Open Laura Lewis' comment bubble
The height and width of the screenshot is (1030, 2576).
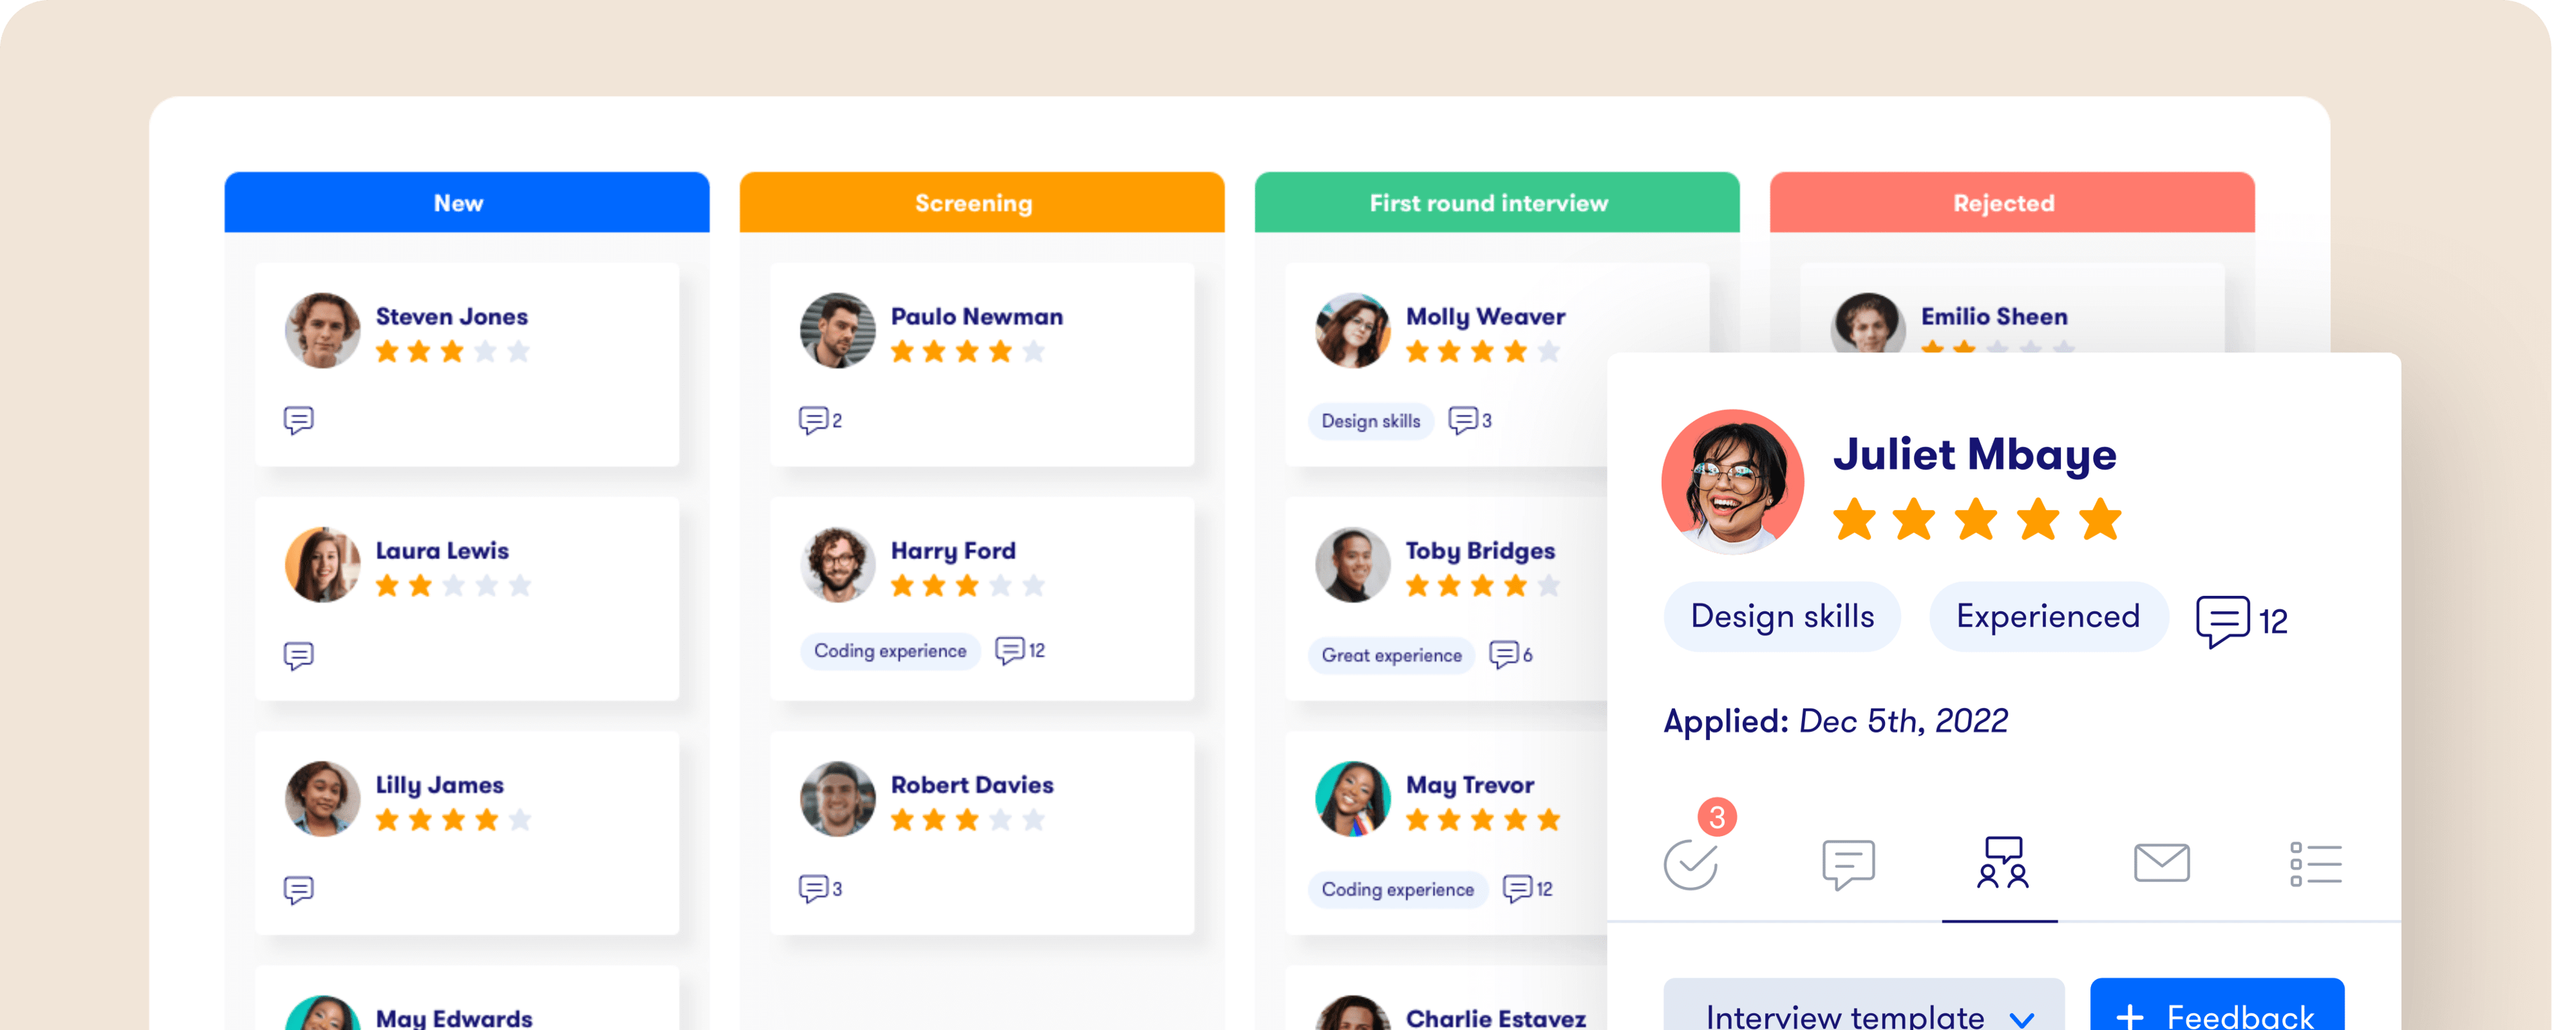click(299, 655)
